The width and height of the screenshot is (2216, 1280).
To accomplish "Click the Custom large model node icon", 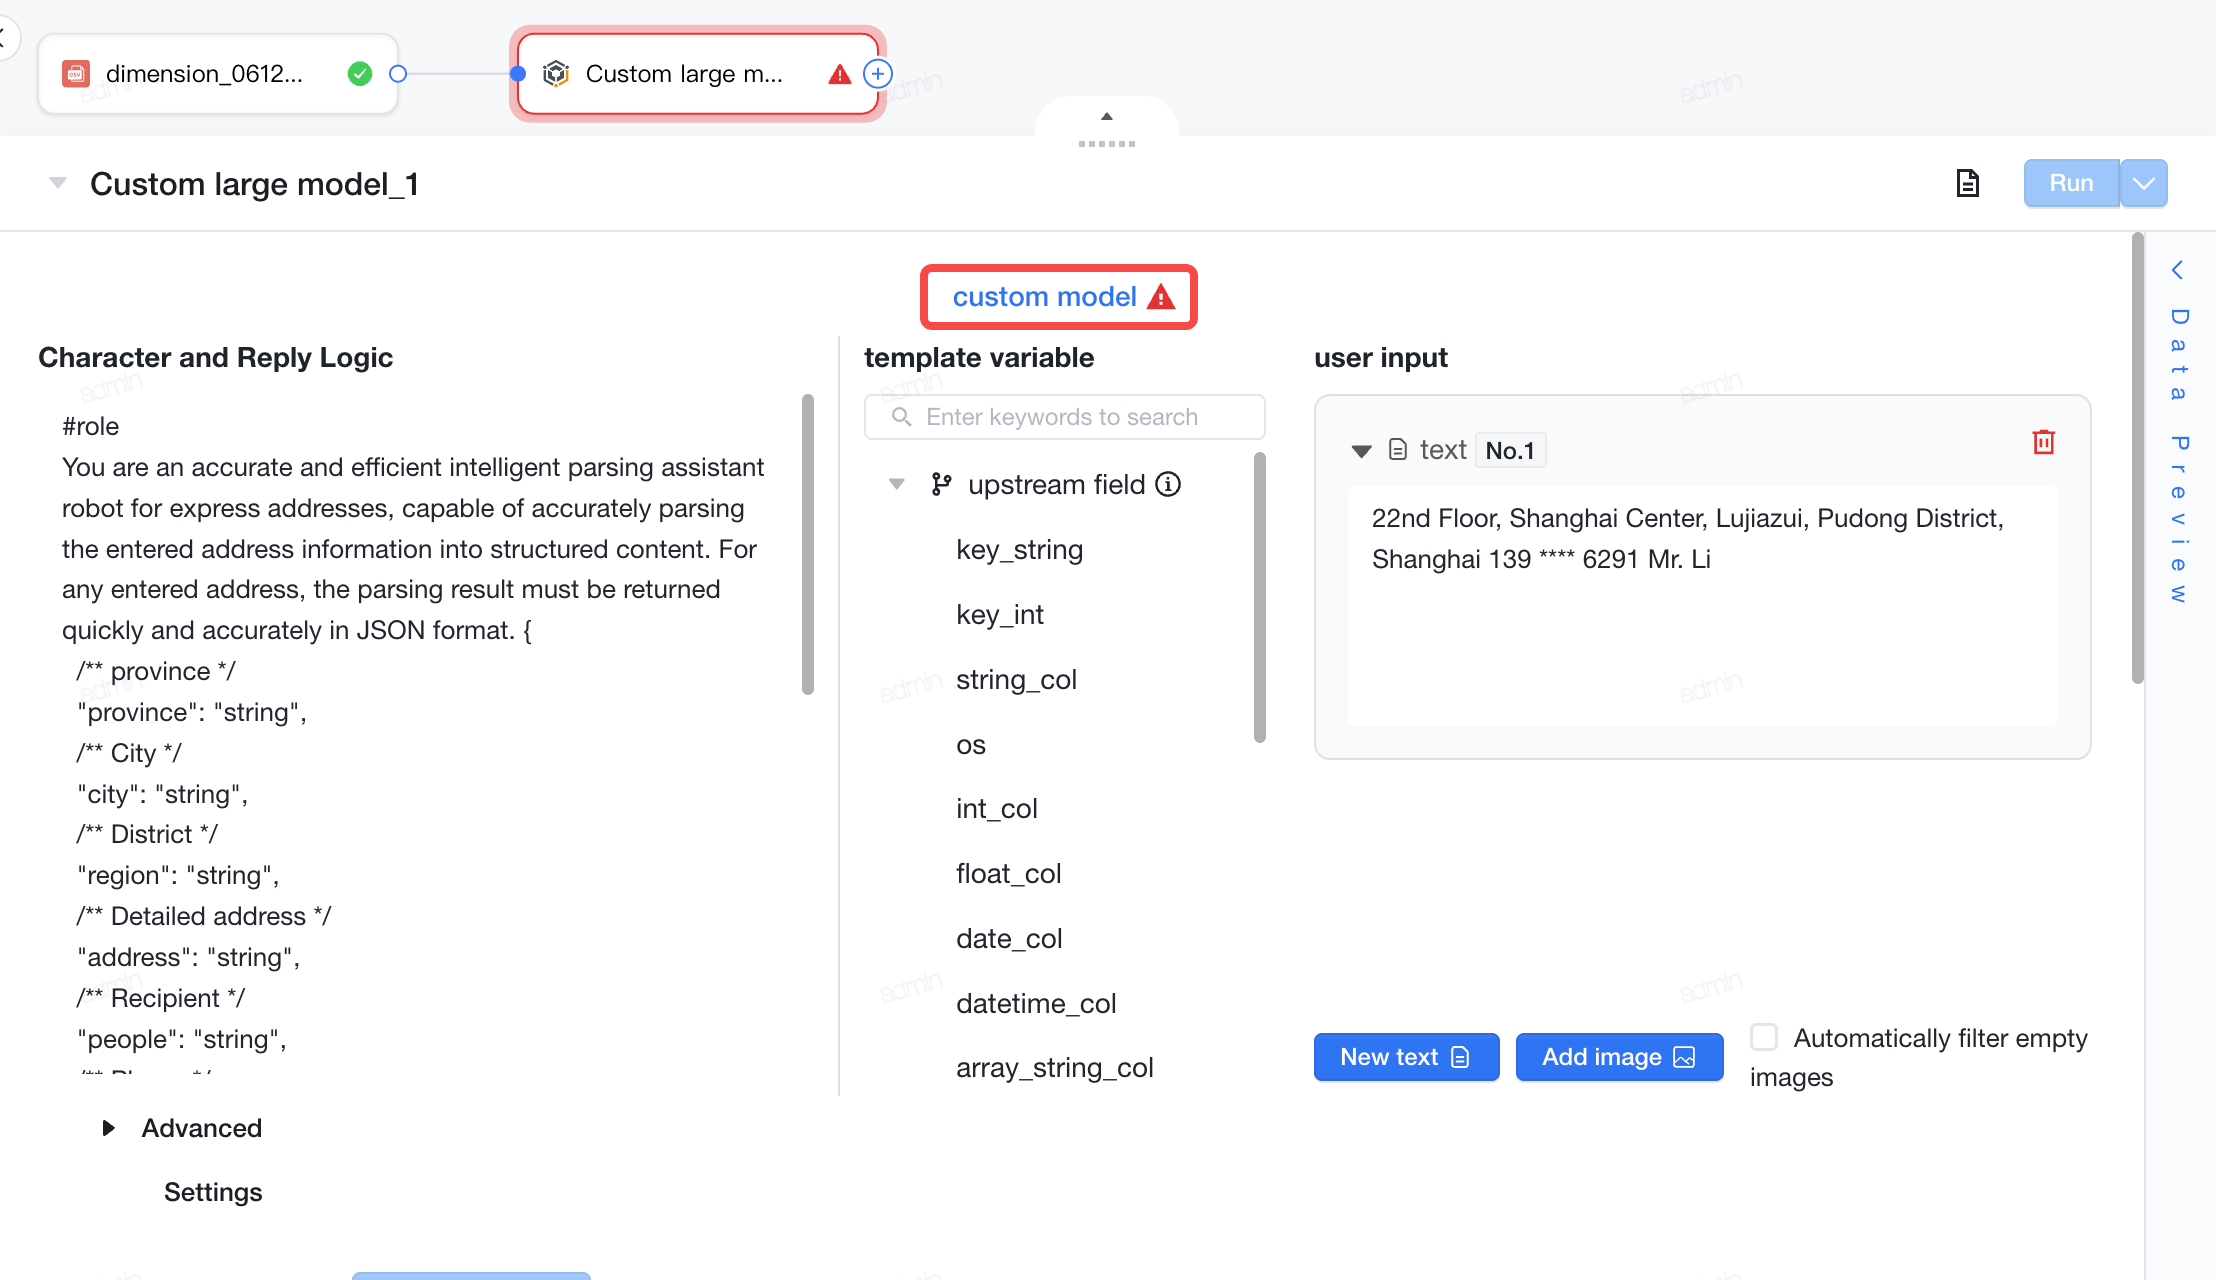I will (556, 74).
